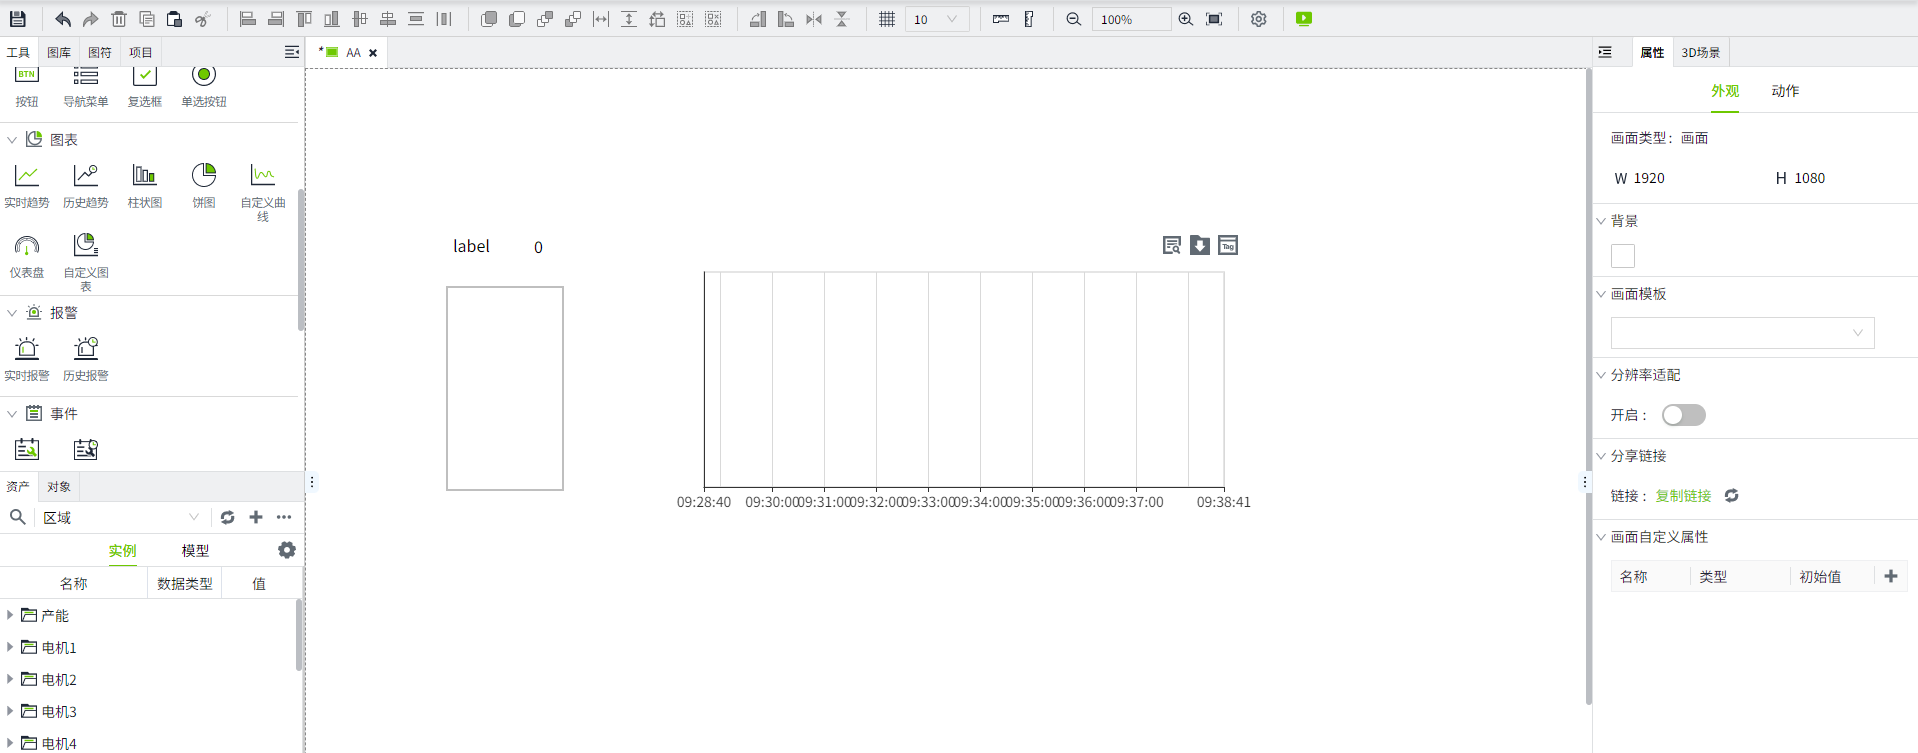Click the save icon in toolbar
Image resolution: width=1918 pixels, height=753 pixels.
17,19
